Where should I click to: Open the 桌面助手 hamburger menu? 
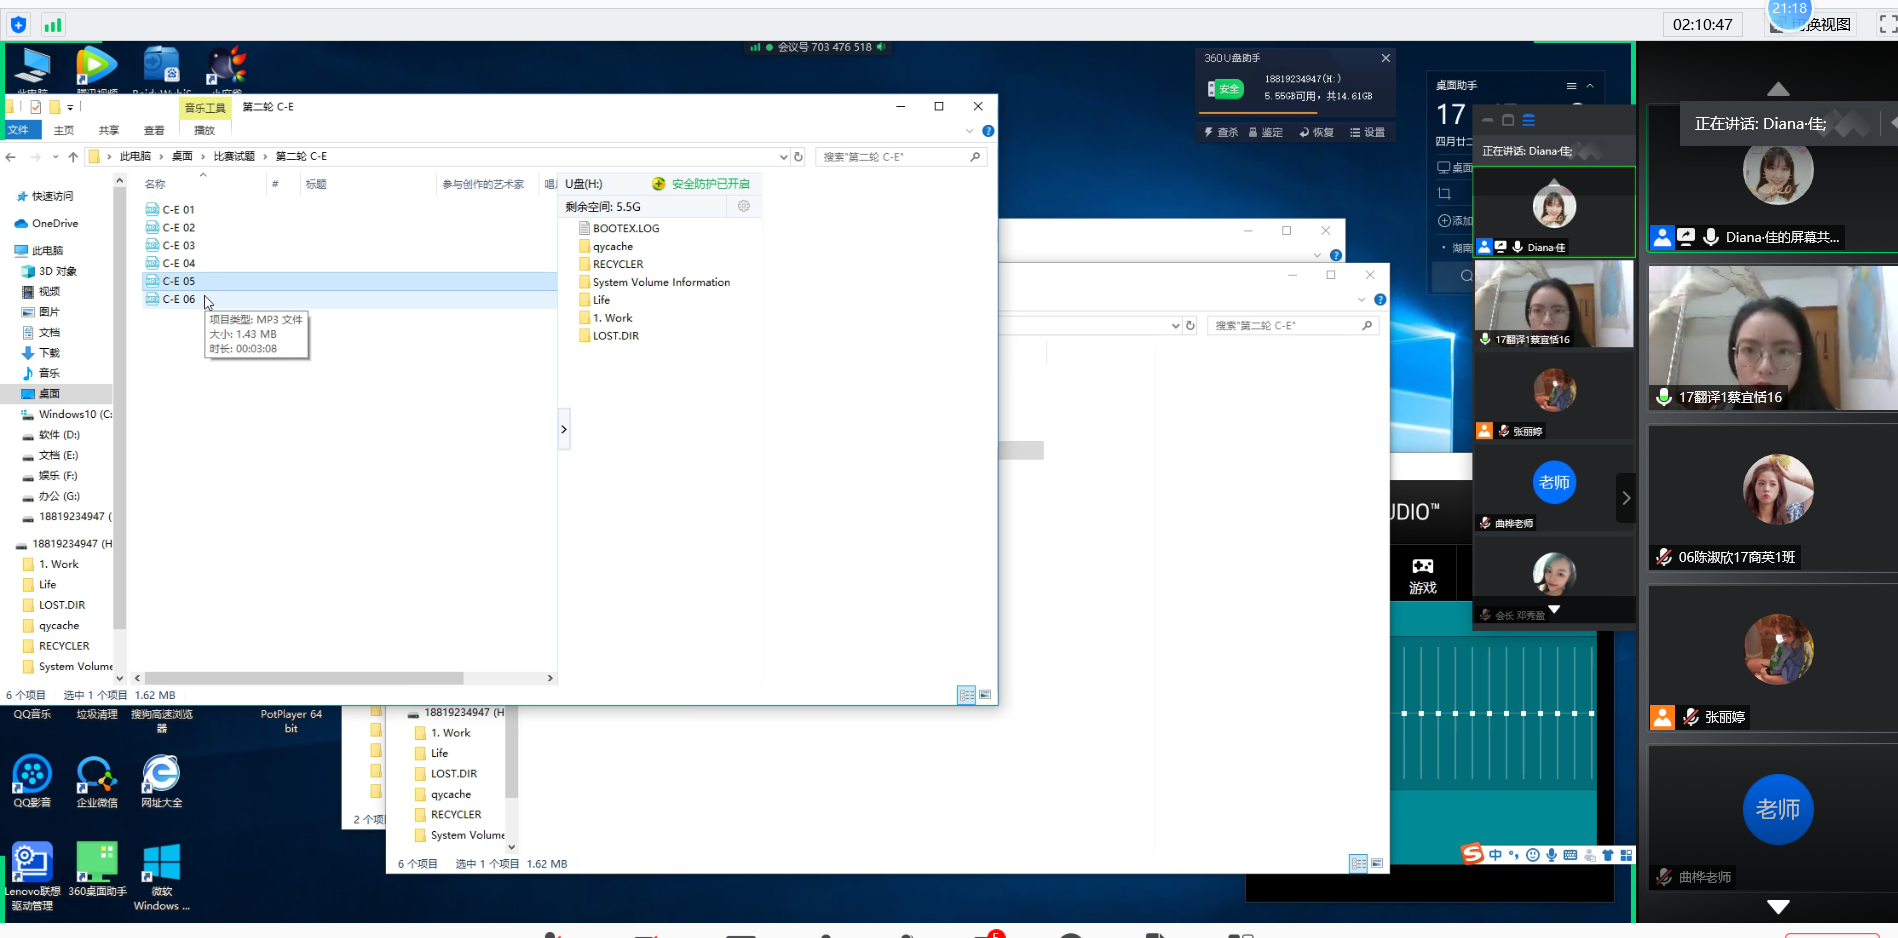click(x=1571, y=86)
